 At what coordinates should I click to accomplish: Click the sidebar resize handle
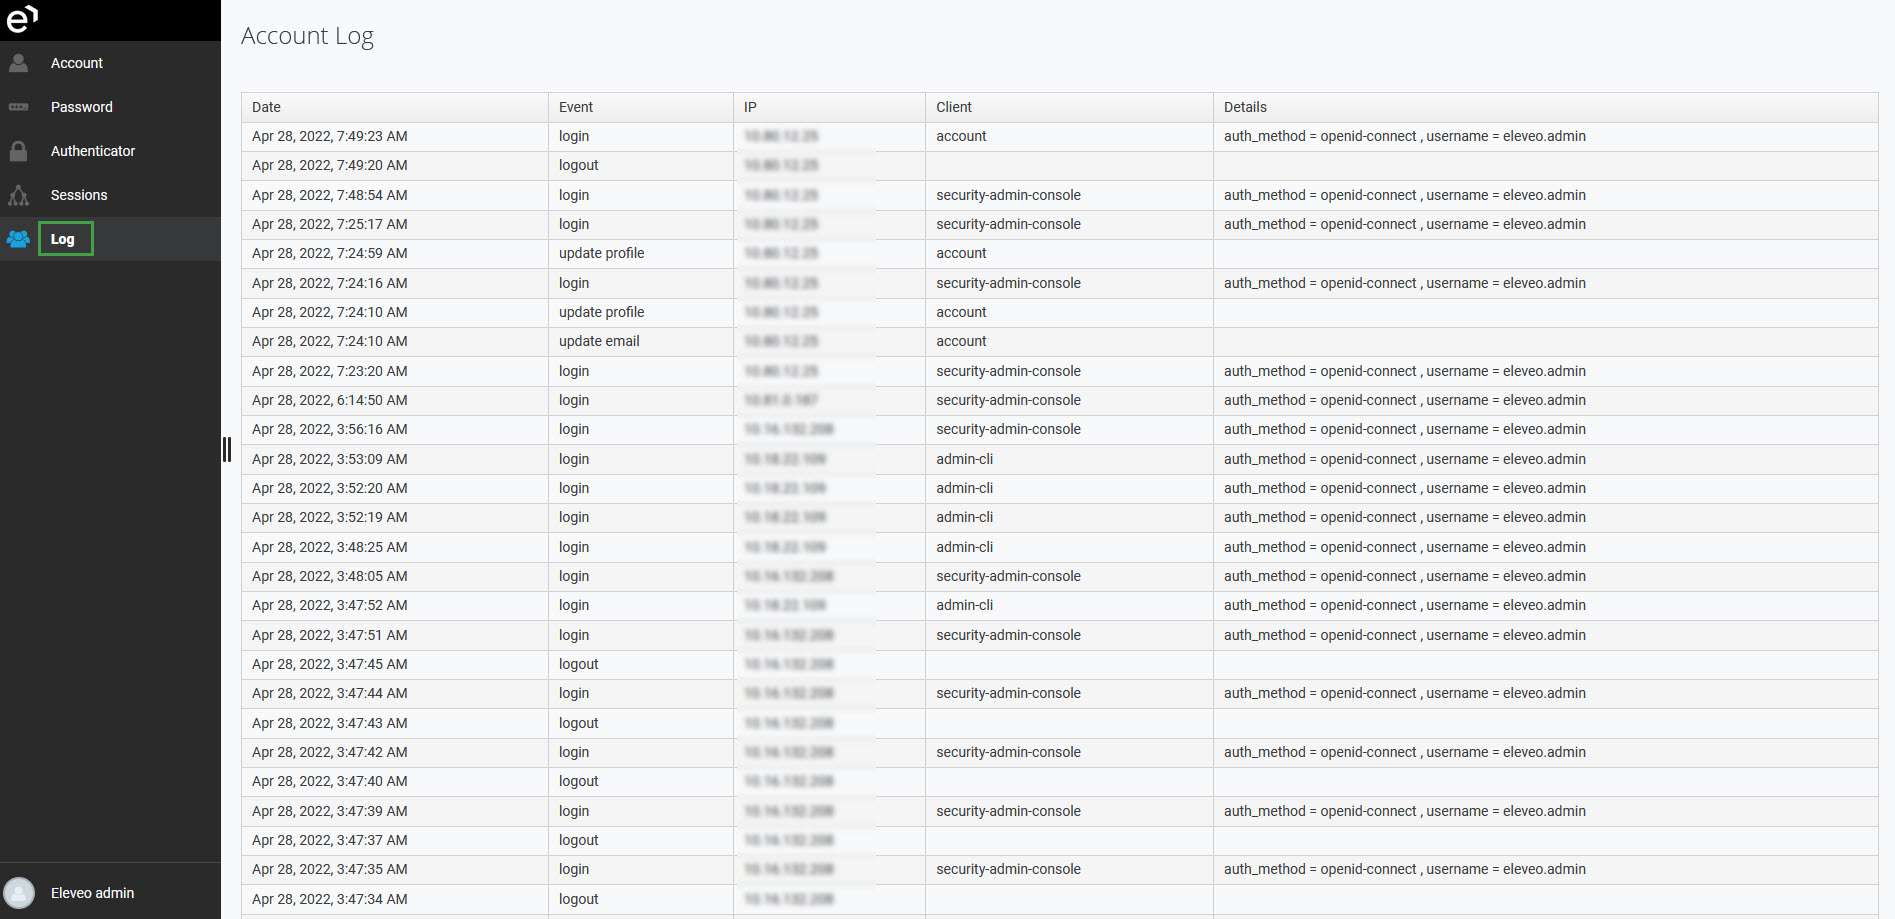click(227, 450)
